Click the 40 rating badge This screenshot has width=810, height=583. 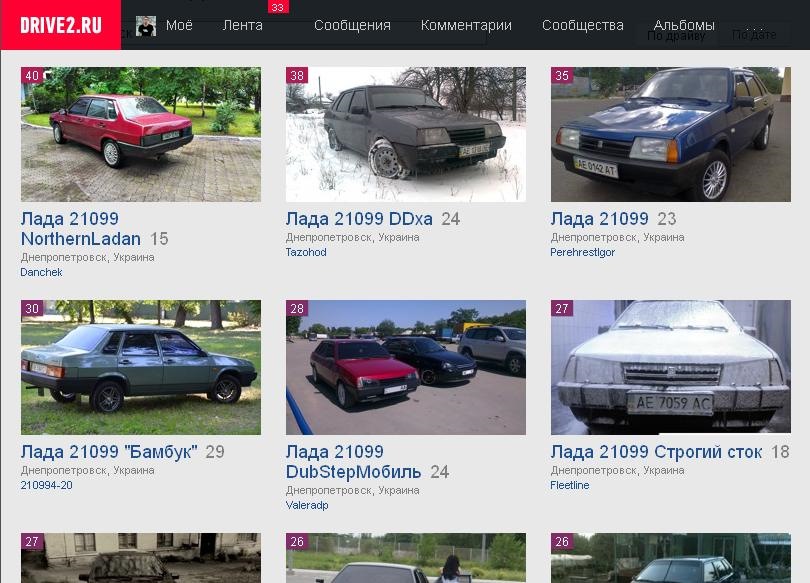[32, 75]
